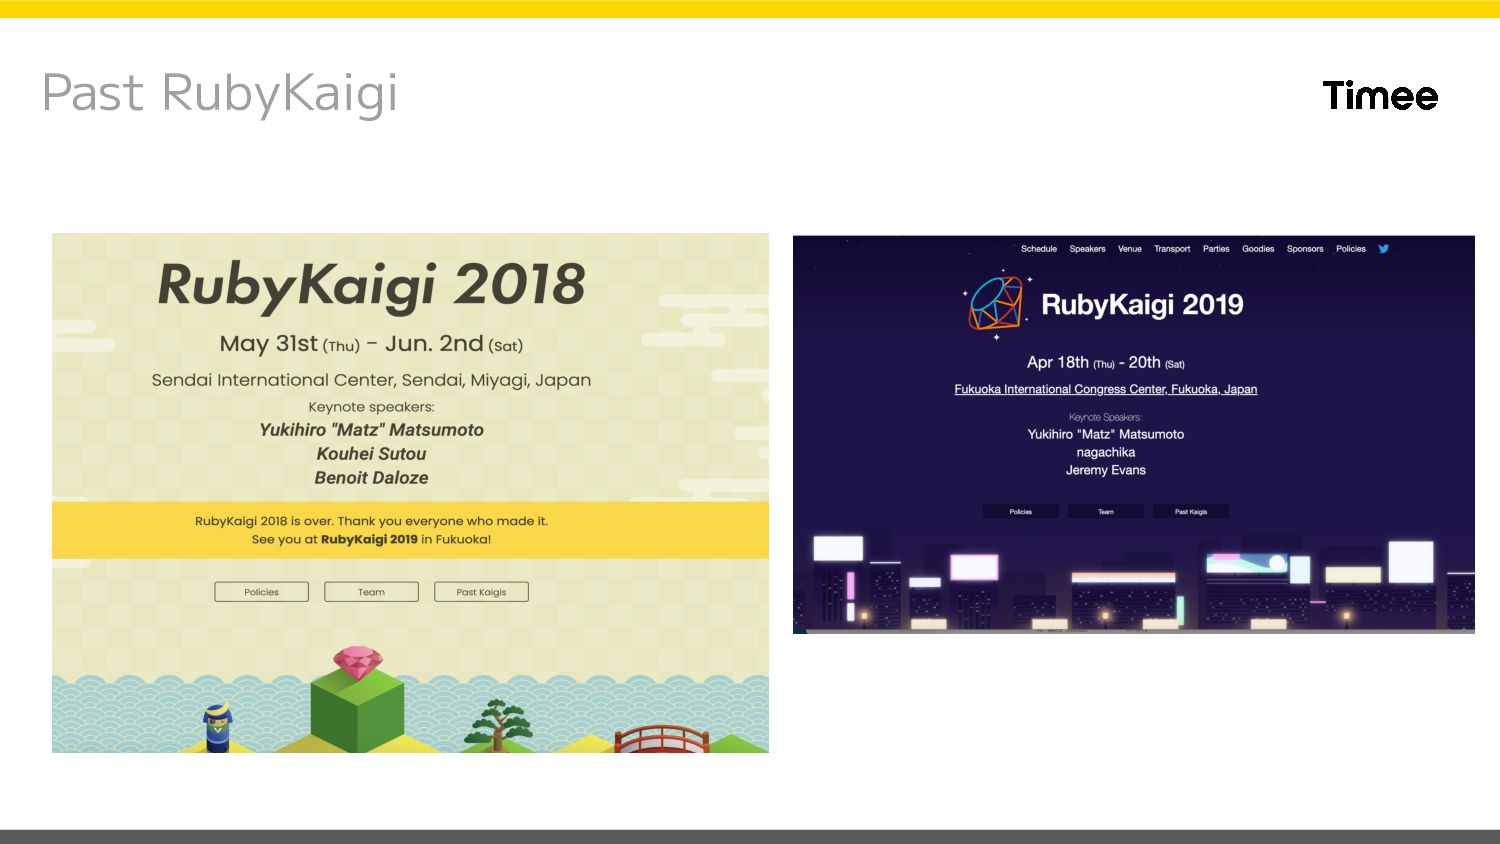Viewport: 1500px width, 844px height.
Task: Click the Past RubyKaigi slide title
Action: click(x=220, y=93)
